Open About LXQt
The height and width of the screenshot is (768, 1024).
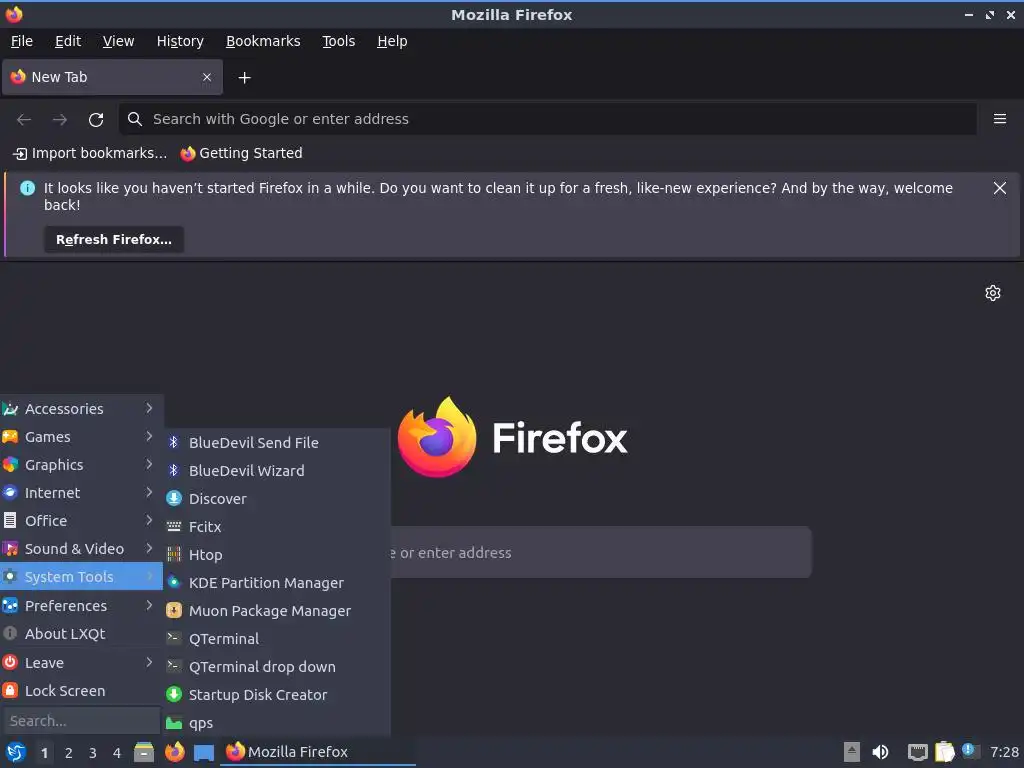tap(81, 634)
